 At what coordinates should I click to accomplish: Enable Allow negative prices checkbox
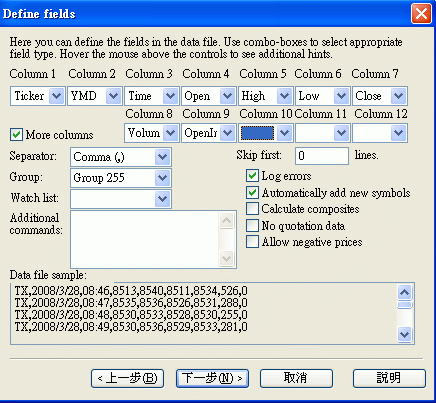[252, 242]
